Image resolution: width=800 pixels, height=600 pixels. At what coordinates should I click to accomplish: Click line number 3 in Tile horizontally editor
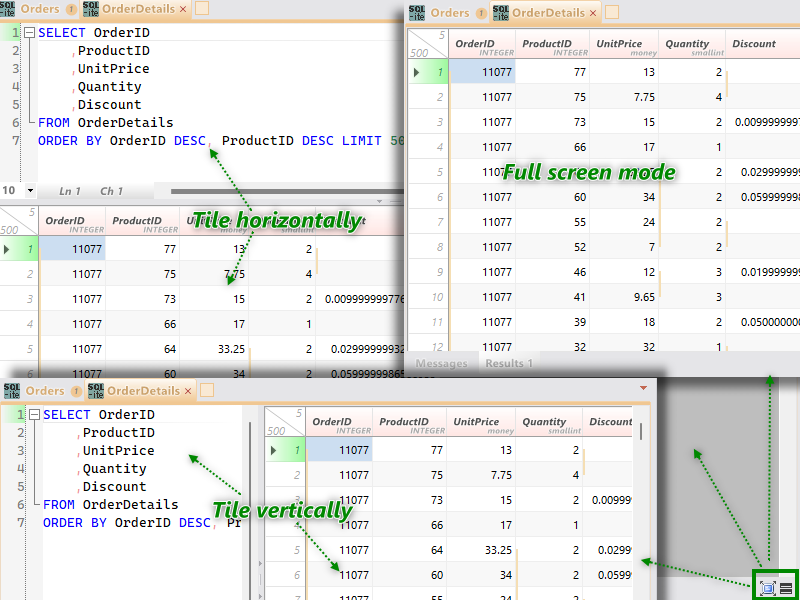tap(16, 69)
